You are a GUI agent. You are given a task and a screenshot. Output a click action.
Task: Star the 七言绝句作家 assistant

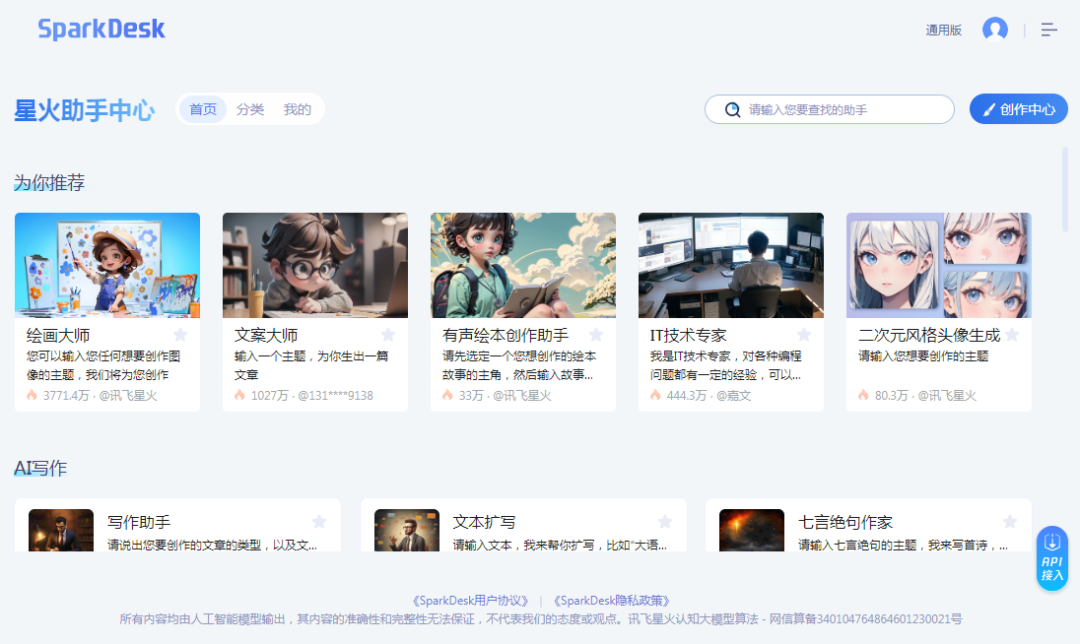(x=1010, y=521)
